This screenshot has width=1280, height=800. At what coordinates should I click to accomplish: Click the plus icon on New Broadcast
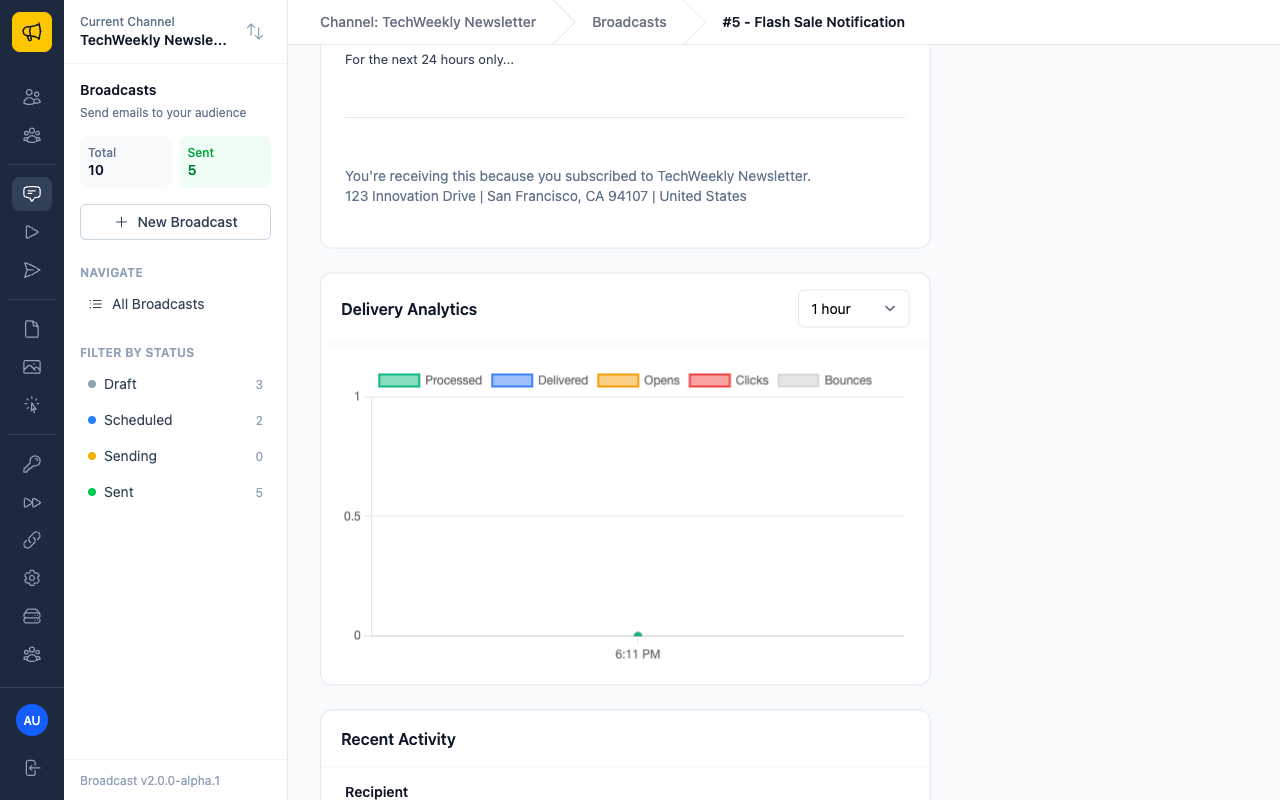[x=121, y=222]
